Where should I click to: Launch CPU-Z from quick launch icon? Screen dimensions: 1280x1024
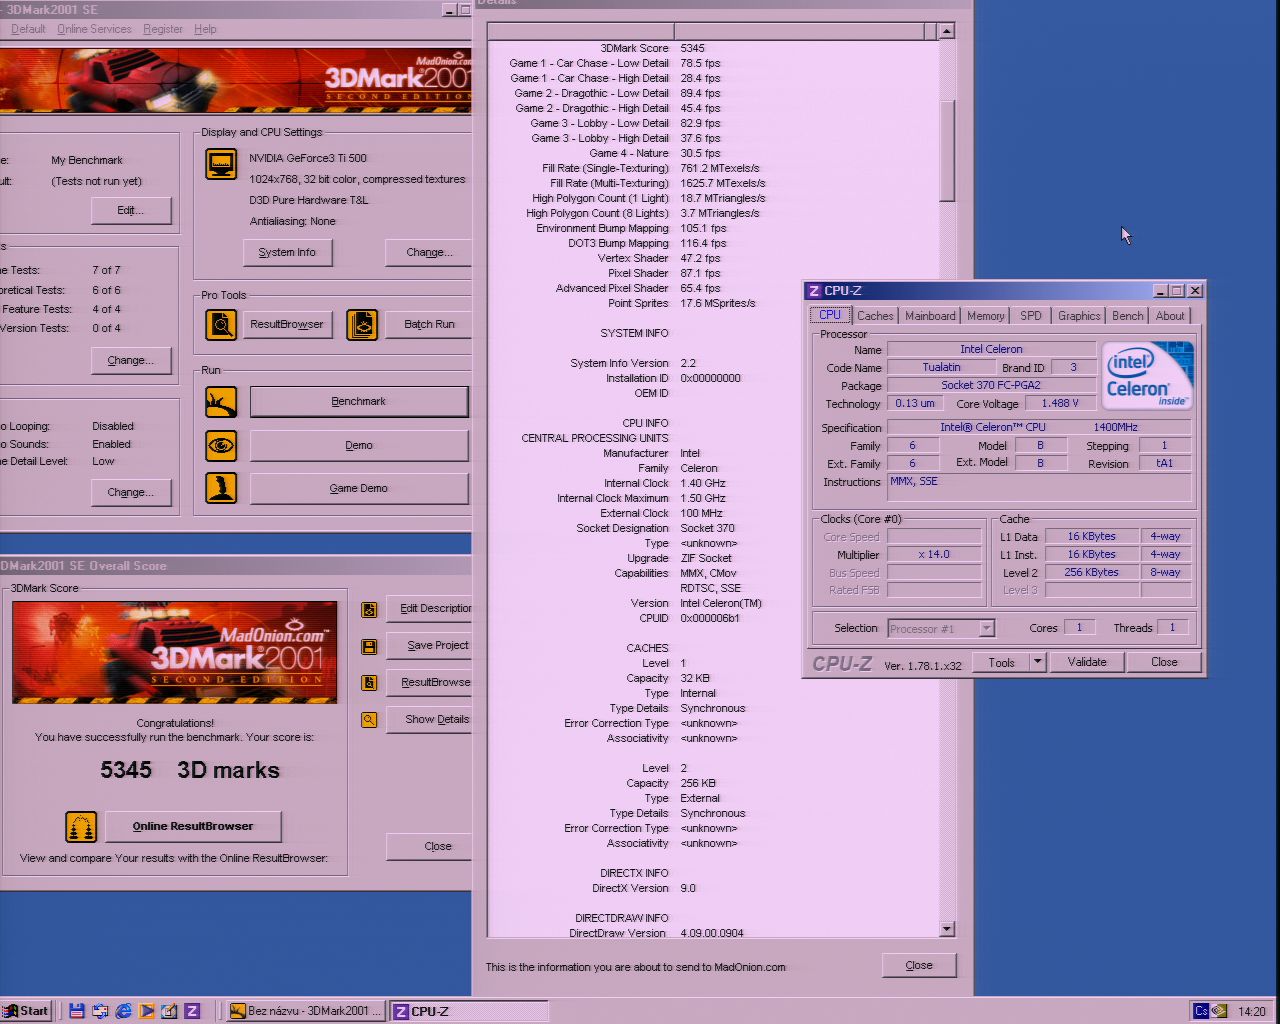click(x=192, y=1011)
